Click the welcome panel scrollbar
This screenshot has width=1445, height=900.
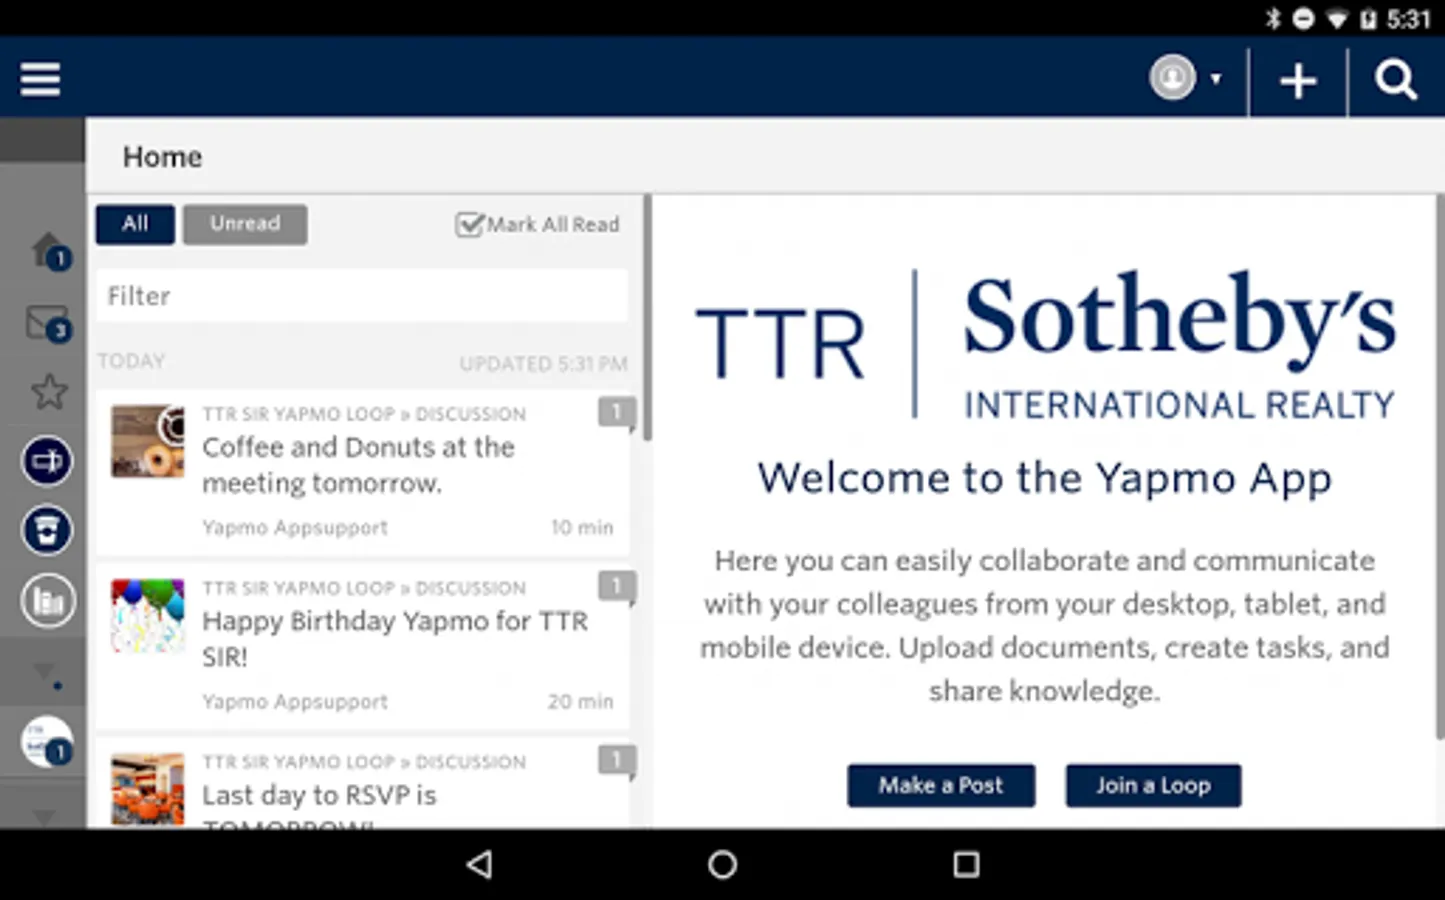coord(1440,468)
